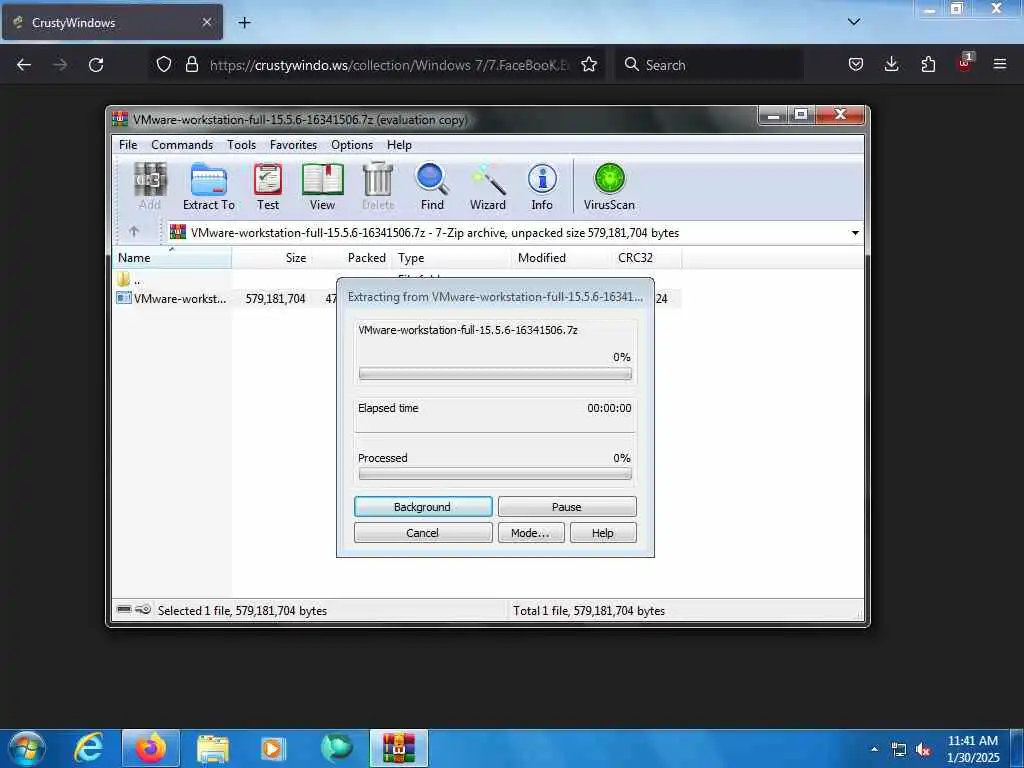The image size is (1024, 768).
Task: Click the green globe taskbar icon
Action: 336,748
